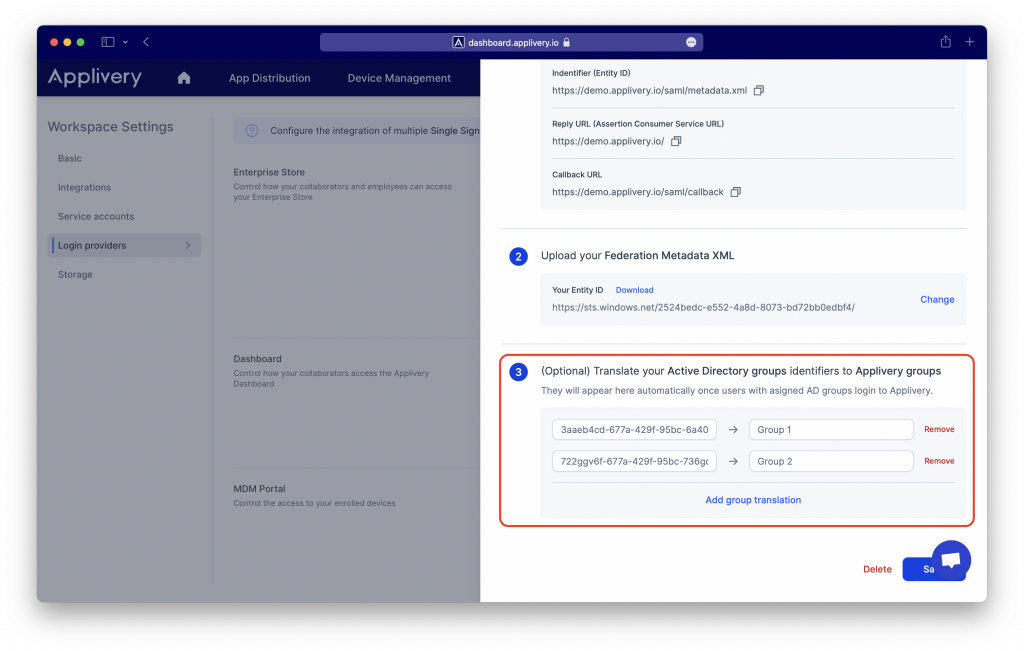Remove the Group 1 translation

[939, 429]
